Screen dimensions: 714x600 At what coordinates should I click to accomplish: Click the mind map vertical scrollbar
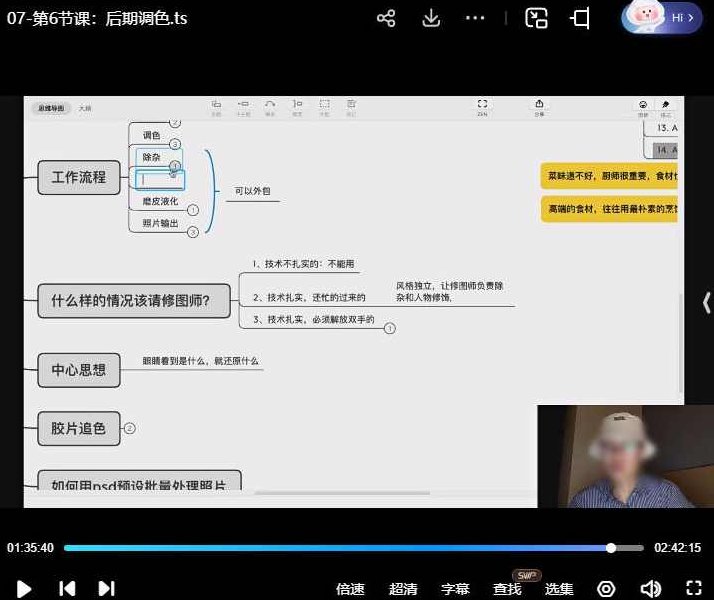coord(681,342)
